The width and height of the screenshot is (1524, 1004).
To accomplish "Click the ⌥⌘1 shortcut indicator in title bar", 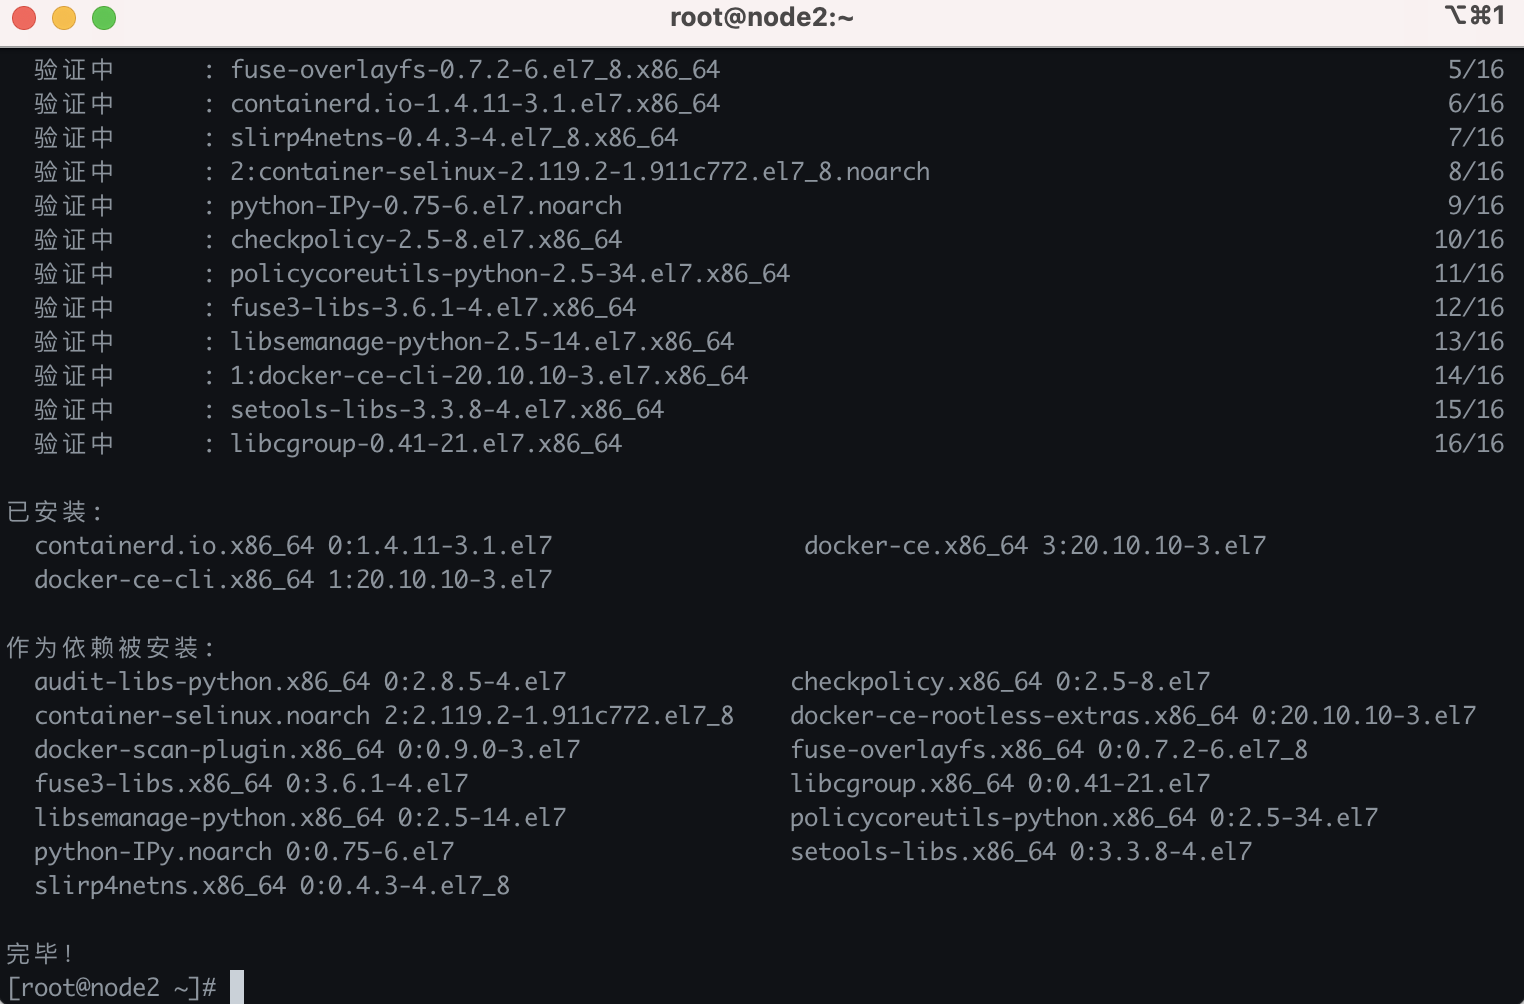I will point(1474,16).
